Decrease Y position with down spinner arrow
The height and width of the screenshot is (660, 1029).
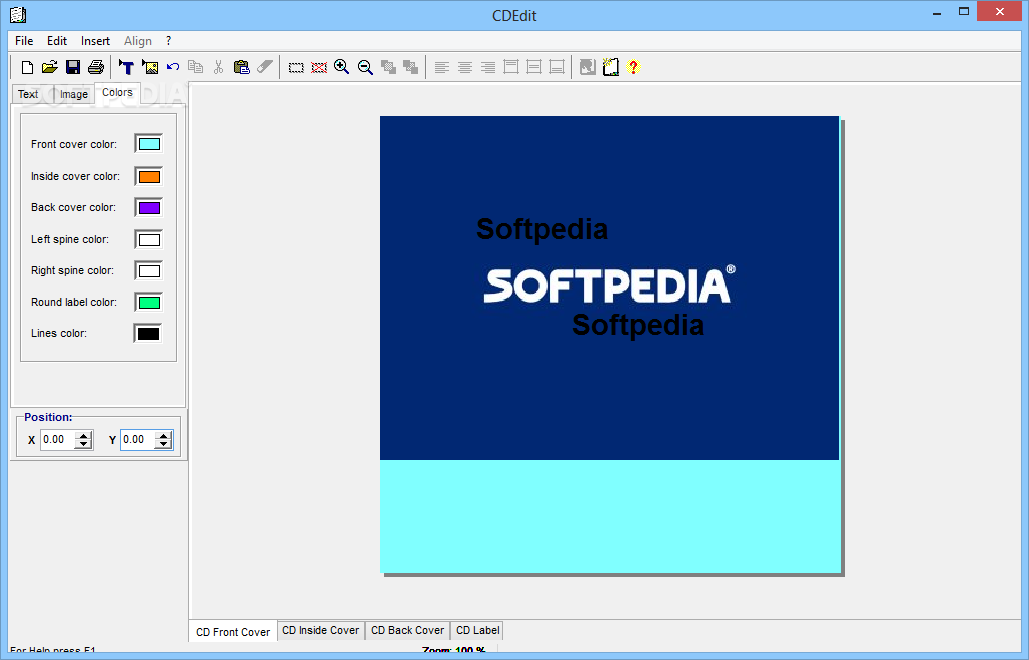point(163,444)
